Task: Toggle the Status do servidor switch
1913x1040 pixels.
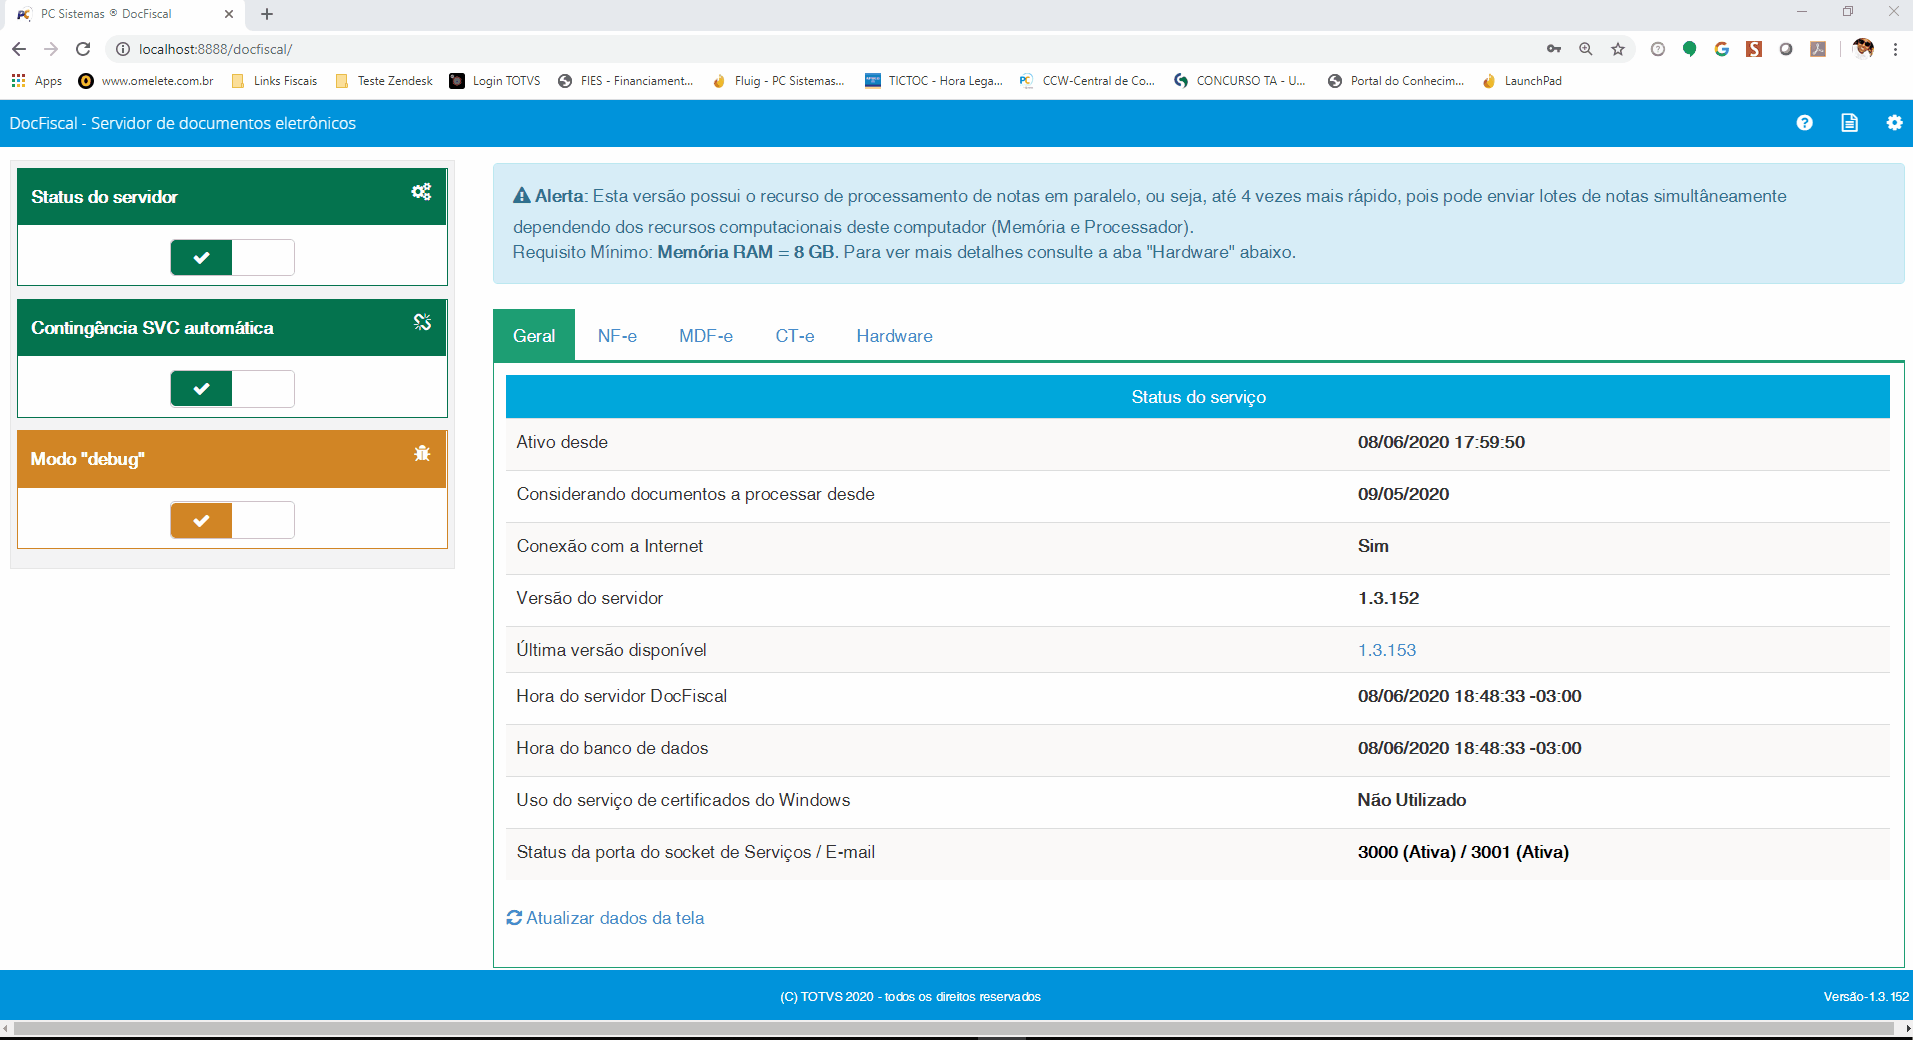Action: pos(232,257)
